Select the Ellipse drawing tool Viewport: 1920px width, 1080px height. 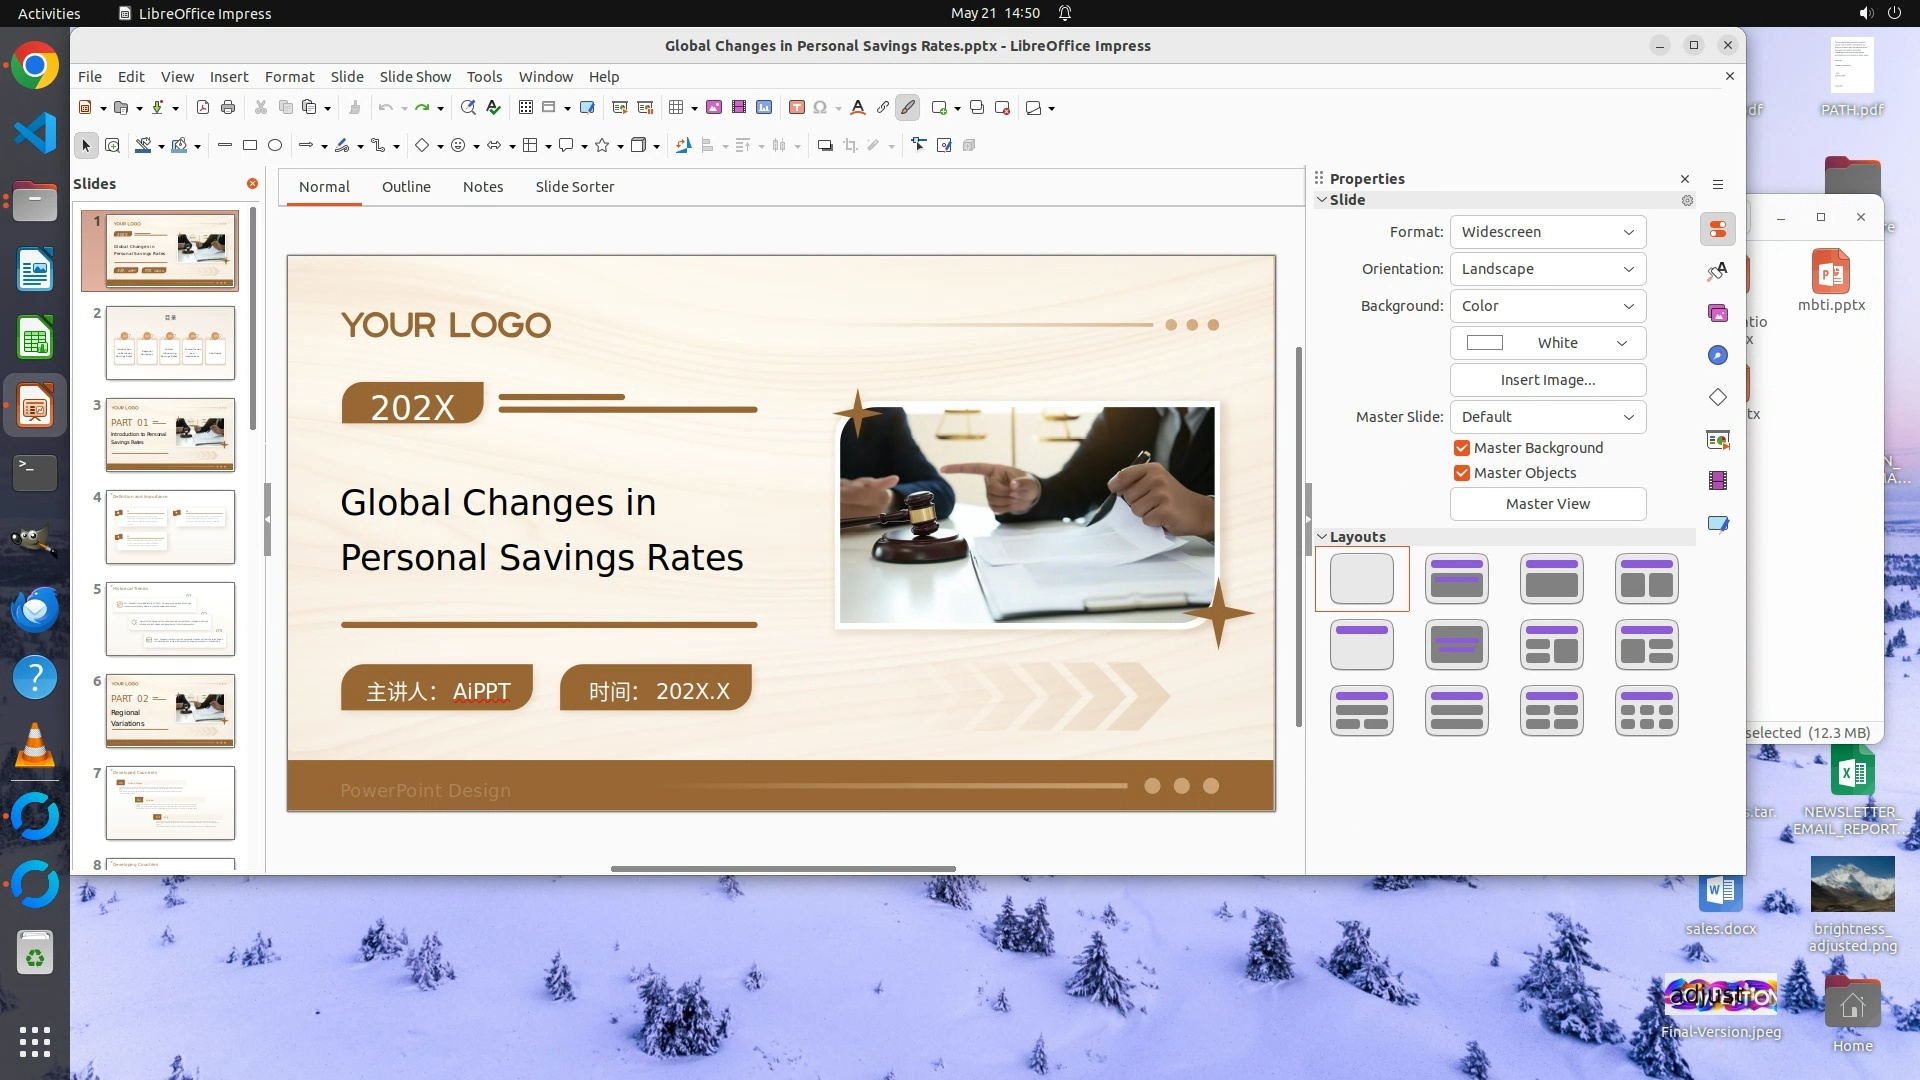pyautogui.click(x=275, y=145)
